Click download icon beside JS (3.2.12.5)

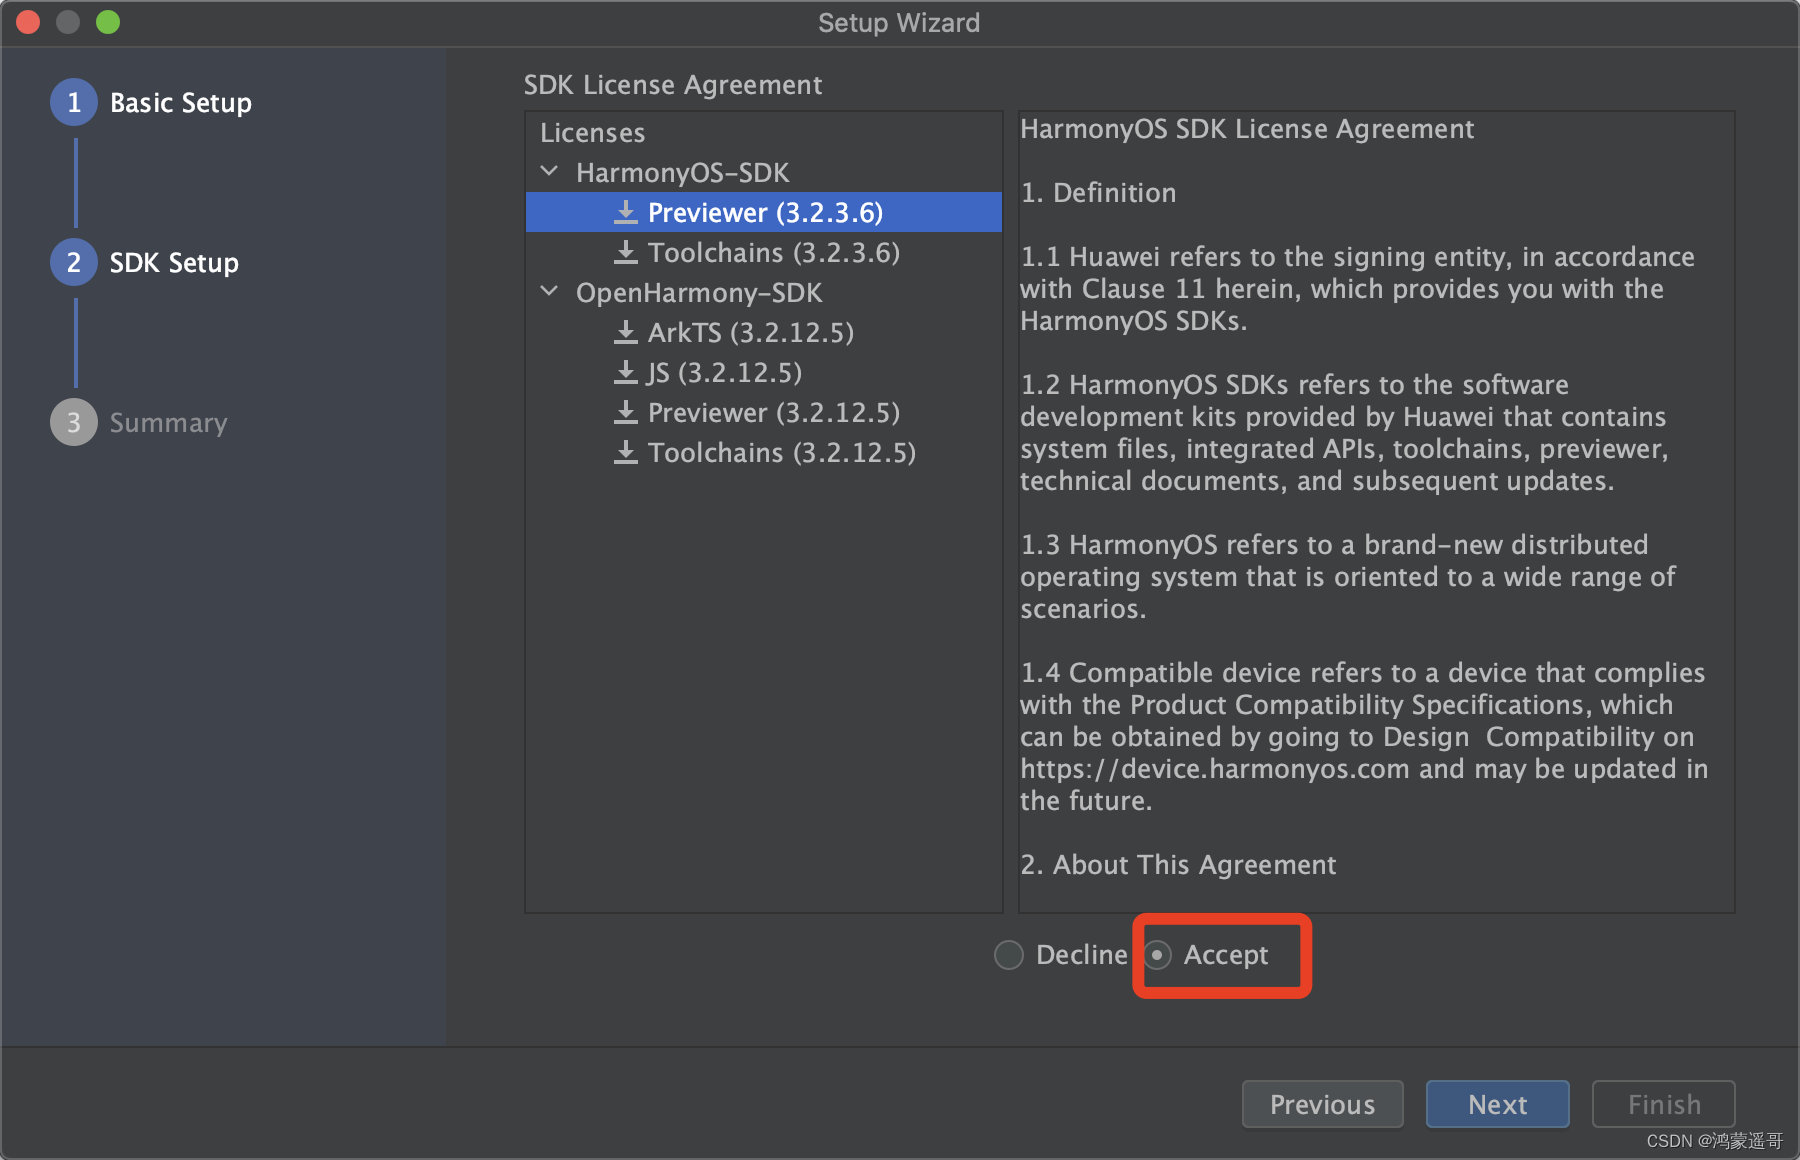[x=626, y=372]
